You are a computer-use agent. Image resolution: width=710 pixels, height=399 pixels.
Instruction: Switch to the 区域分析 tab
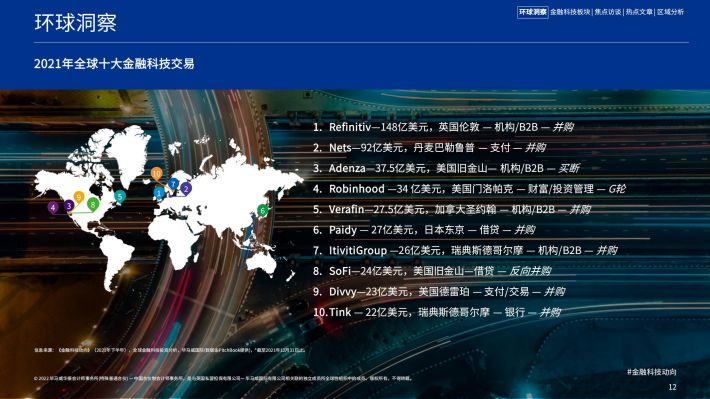(670, 12)
